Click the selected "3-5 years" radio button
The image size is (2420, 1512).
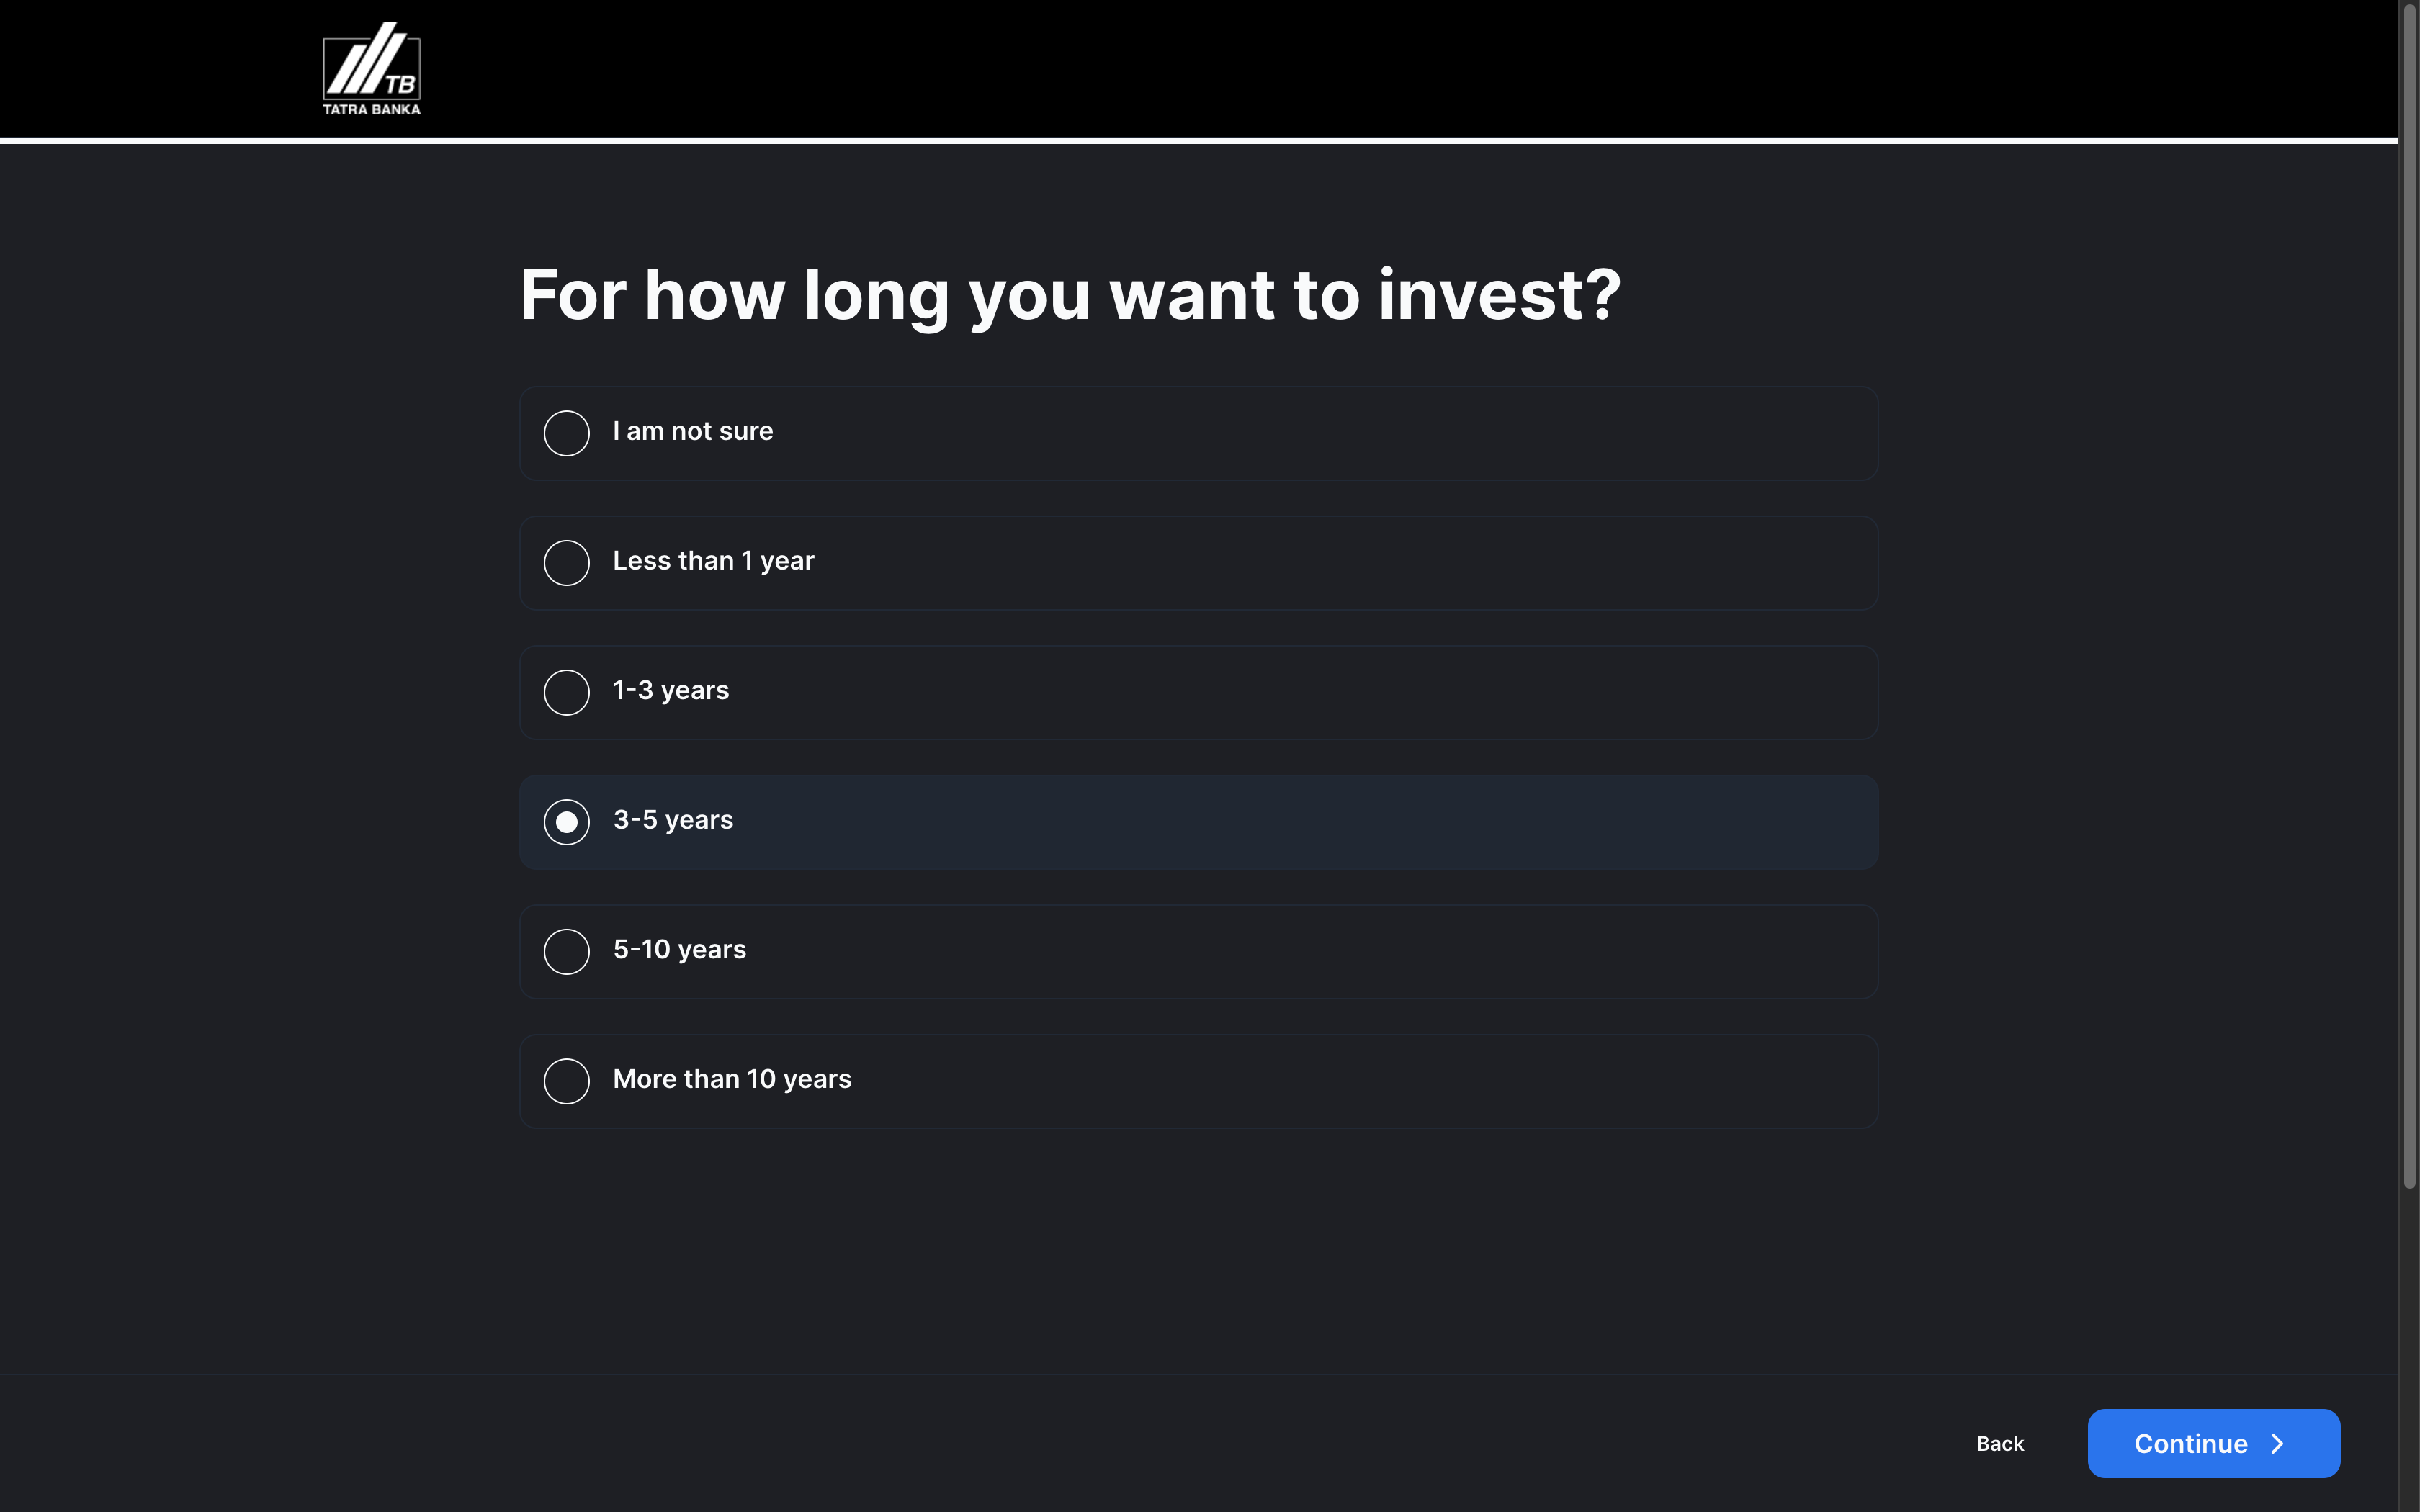coord(566,822)
